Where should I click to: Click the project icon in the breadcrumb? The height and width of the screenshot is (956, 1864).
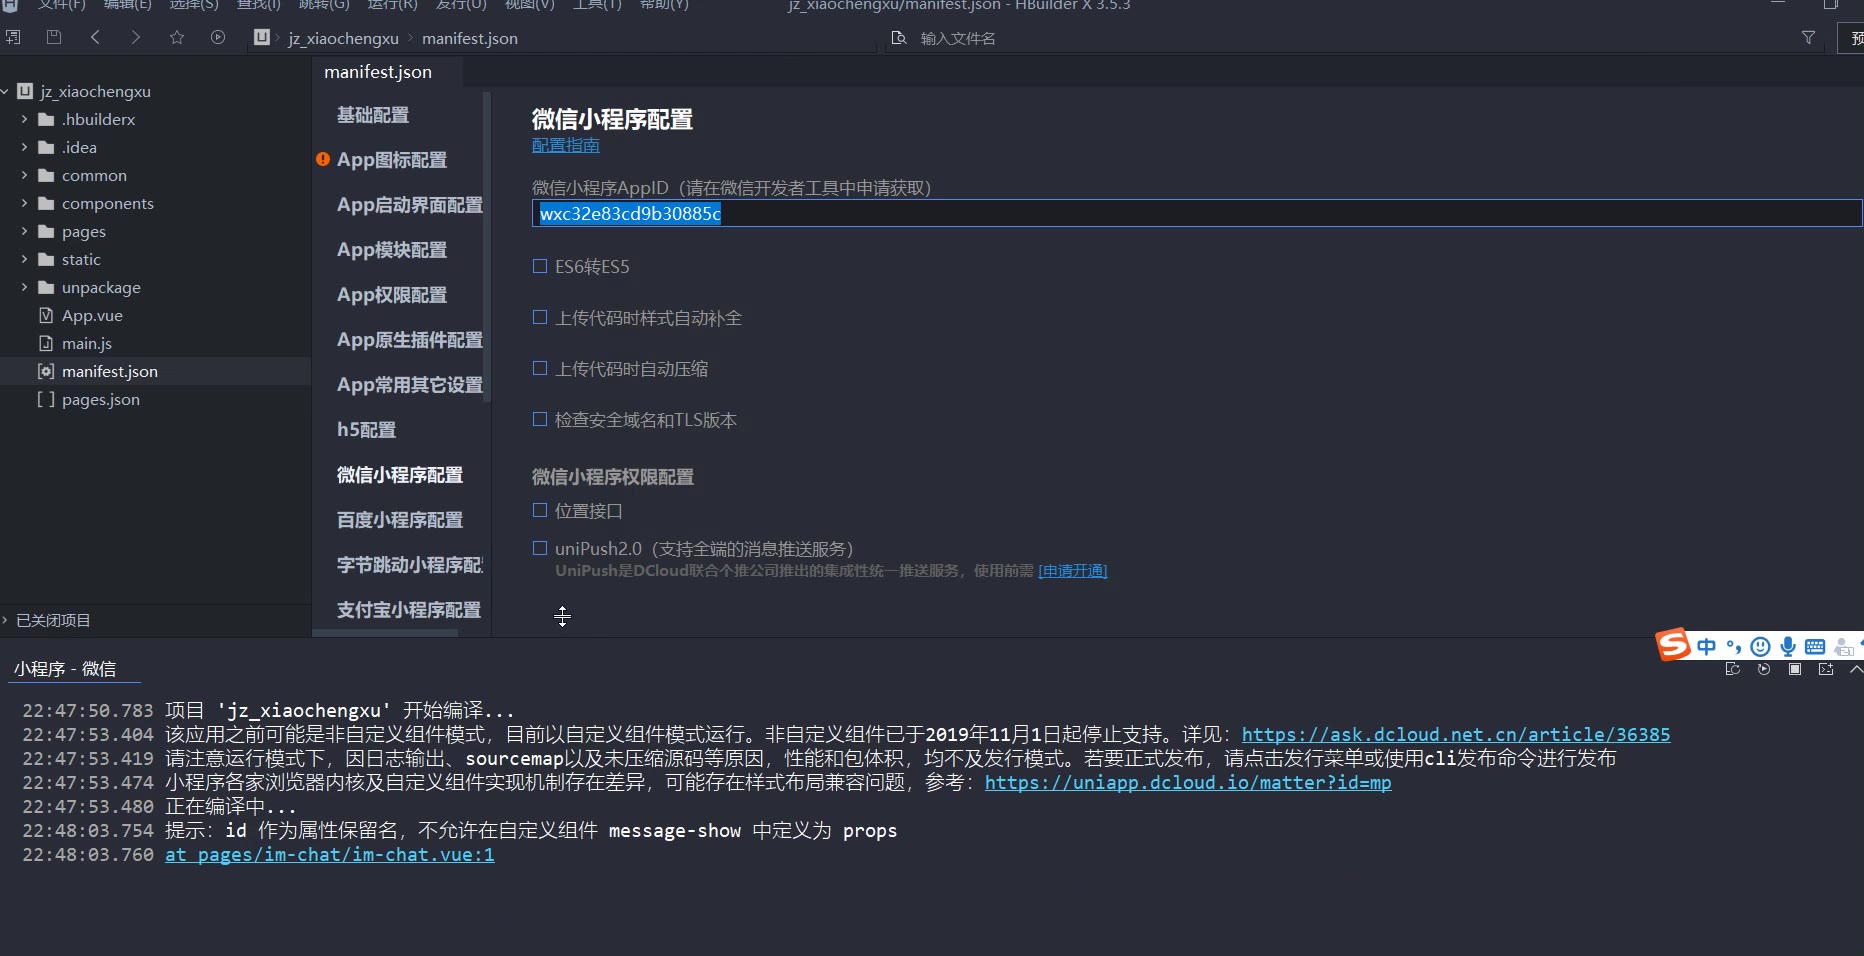(262, 38)
